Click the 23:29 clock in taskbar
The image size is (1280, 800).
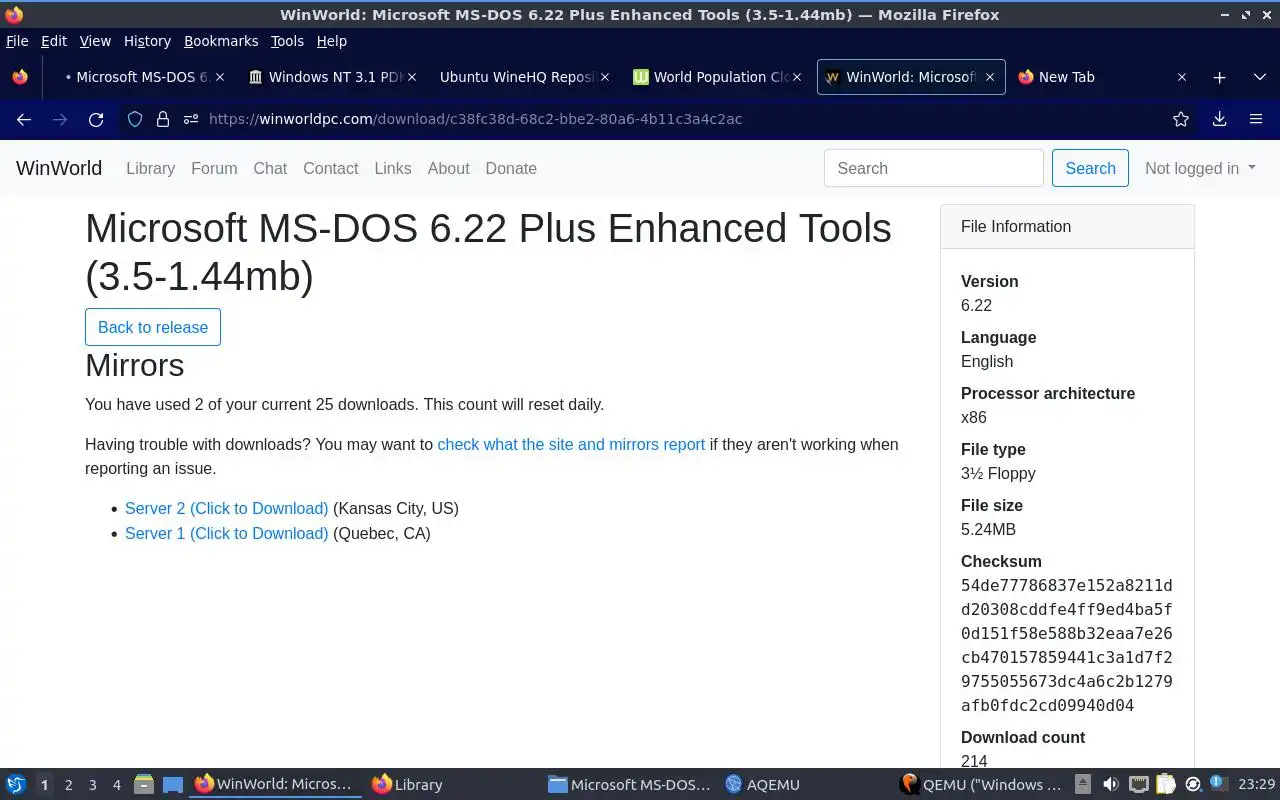[1256, 784]
